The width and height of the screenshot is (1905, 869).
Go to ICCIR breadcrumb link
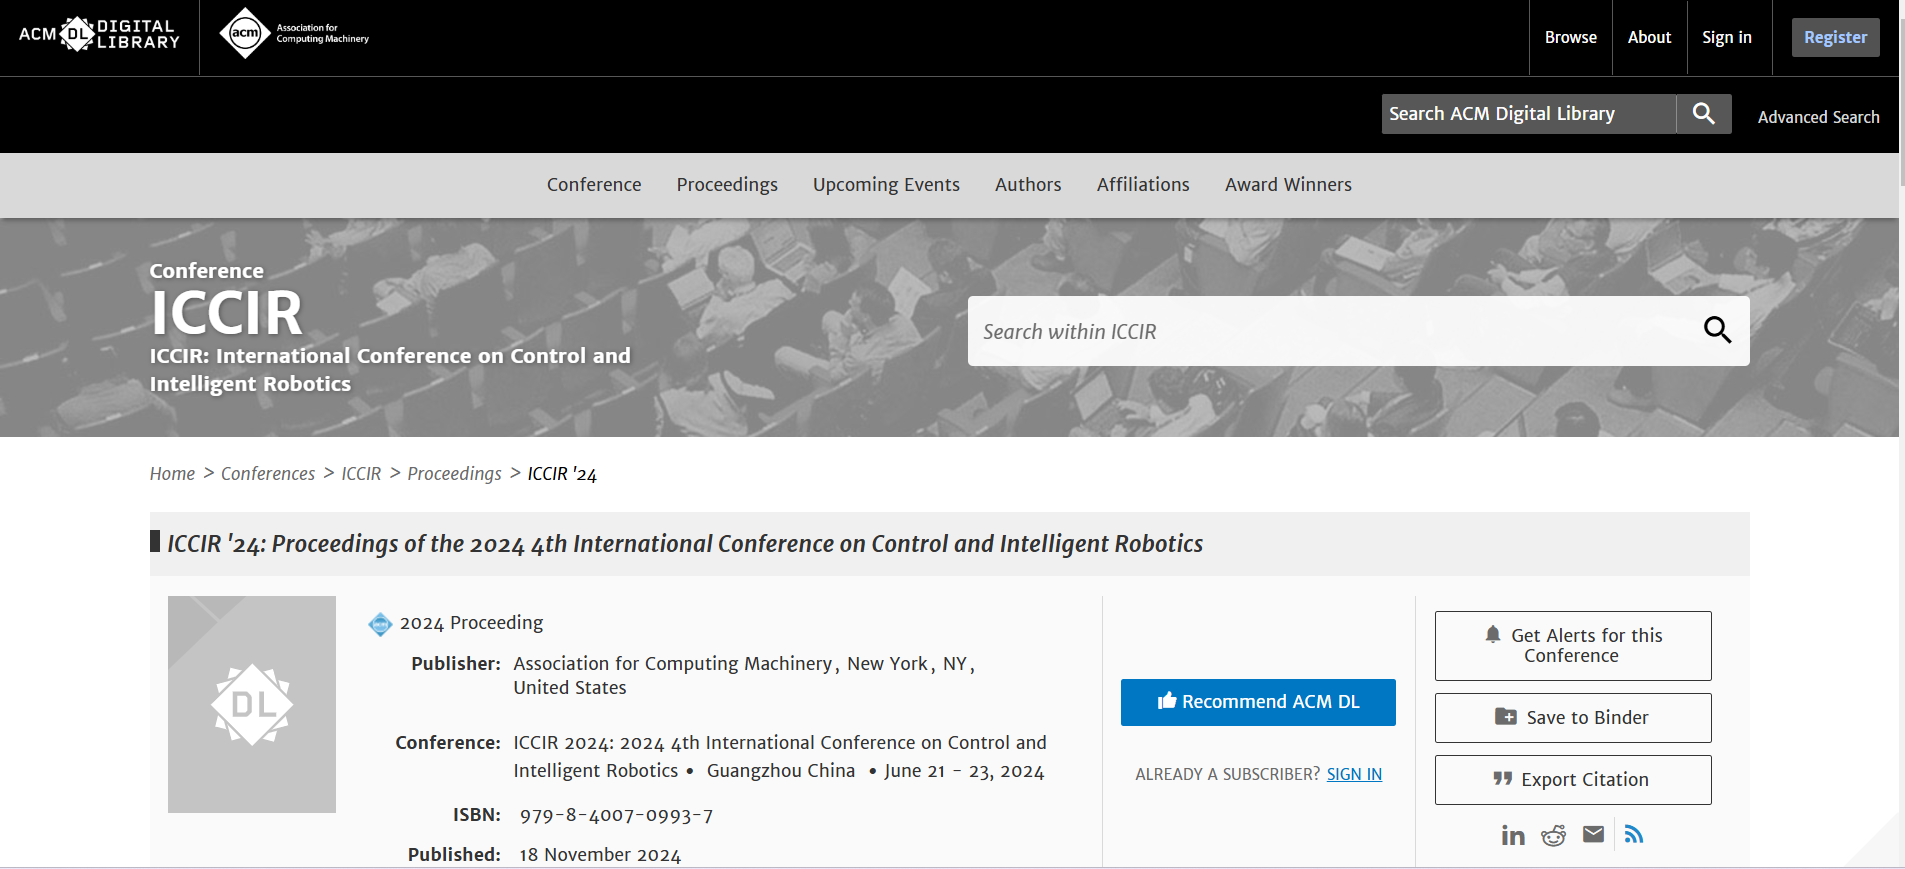[x=361, y=474]
